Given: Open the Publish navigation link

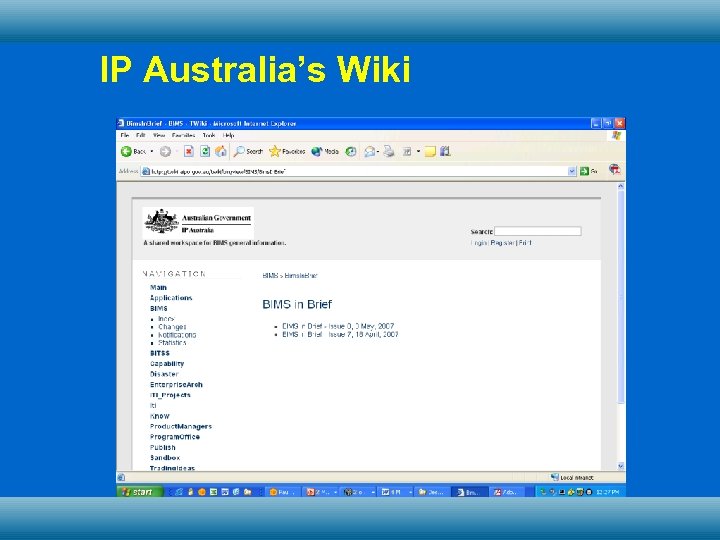Looking at the screenshot, I should click(163, 447).
